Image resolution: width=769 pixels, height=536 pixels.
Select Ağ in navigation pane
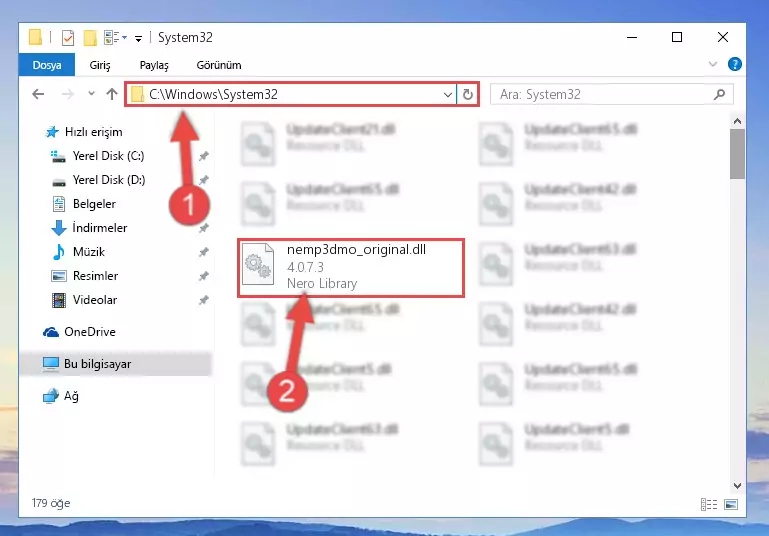[x=71, y=396]
